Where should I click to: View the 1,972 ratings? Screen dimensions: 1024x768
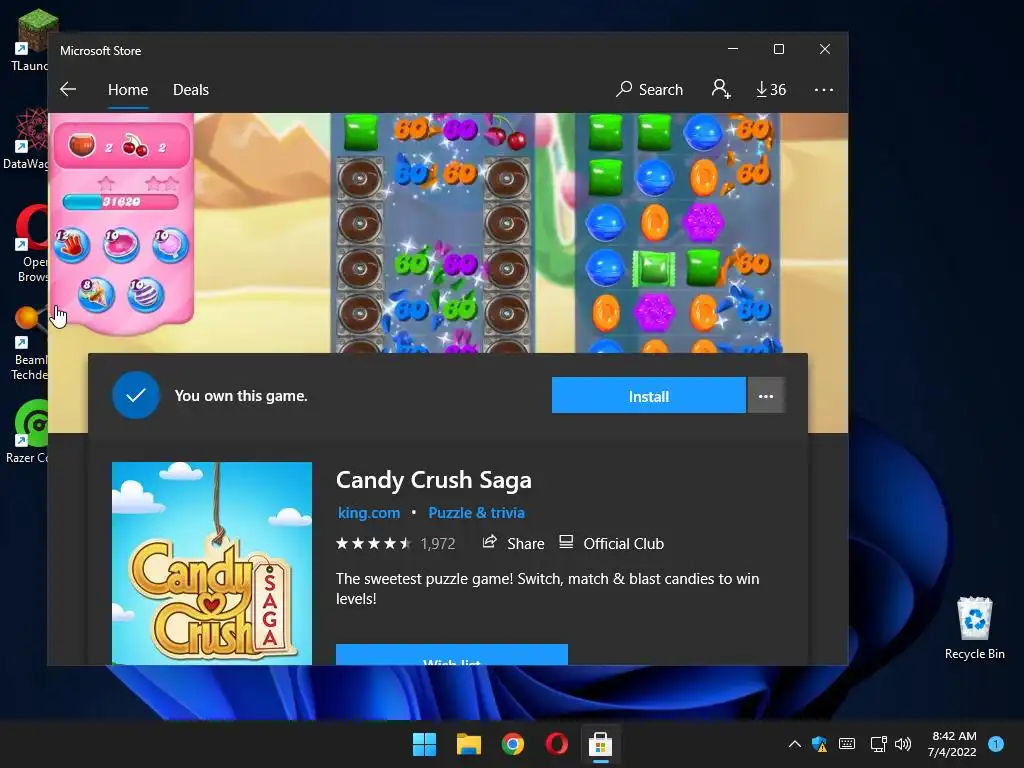[438, 543]
